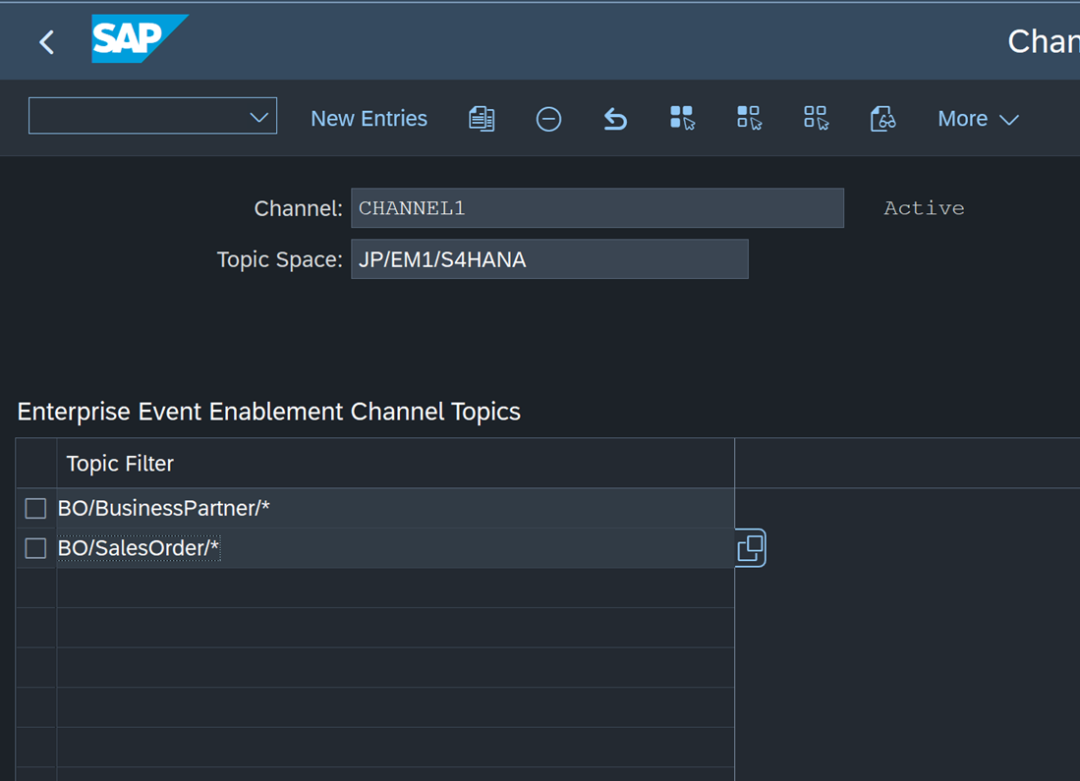Expand the More menu
This screenshot has height=781, width=1080.
[x=978, y=119]
